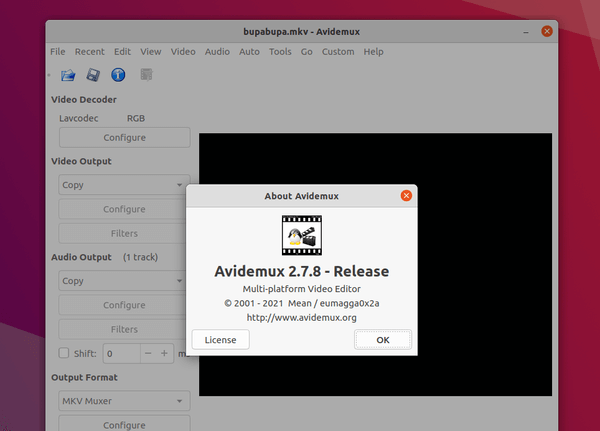The image size is (600, 431).
Task: Open the Audio menu
Action: [x=217, y=52]
